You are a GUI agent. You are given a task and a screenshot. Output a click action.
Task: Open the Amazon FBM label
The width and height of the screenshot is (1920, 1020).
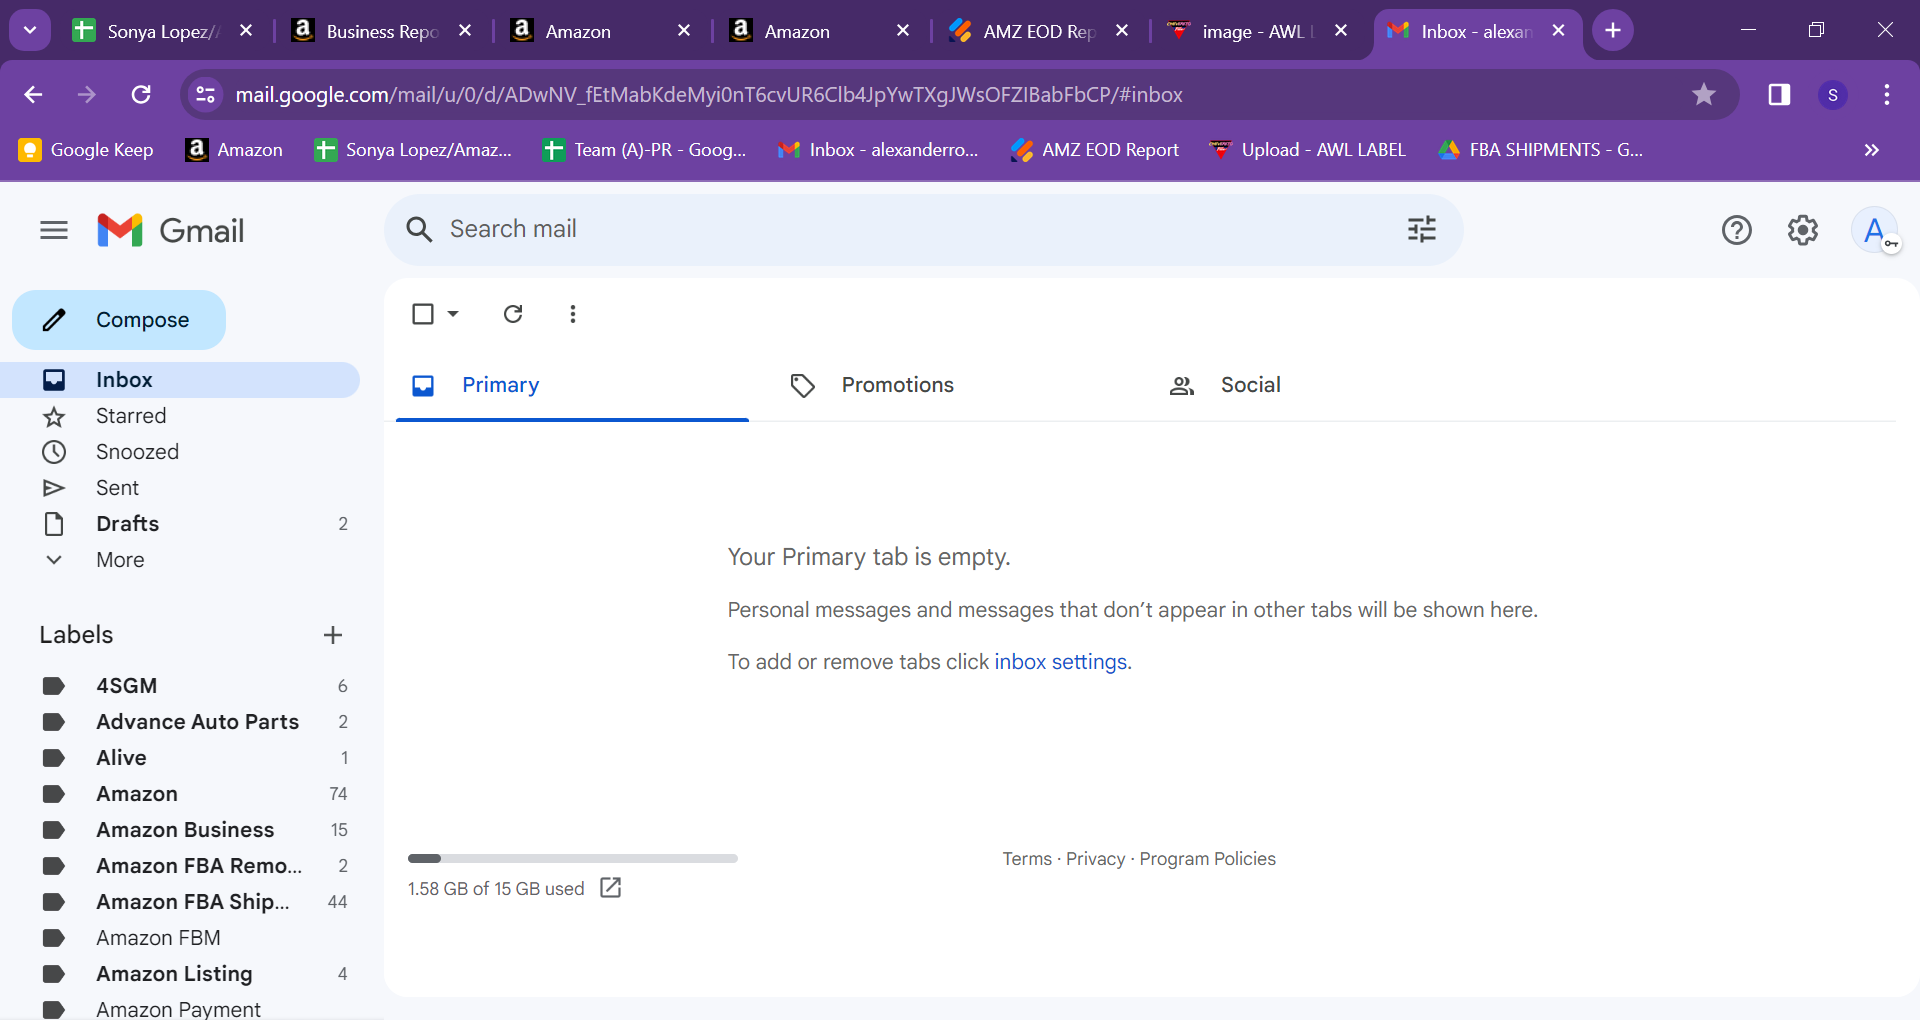tap(180, 938)
